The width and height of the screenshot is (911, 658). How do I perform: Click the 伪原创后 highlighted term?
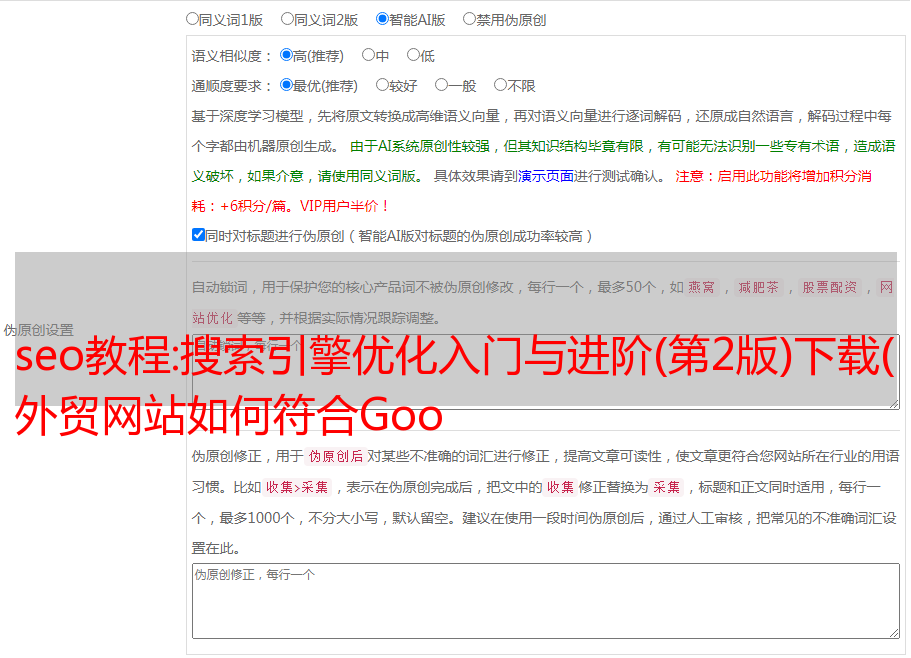pyautogui.click(x=336, y=456)
